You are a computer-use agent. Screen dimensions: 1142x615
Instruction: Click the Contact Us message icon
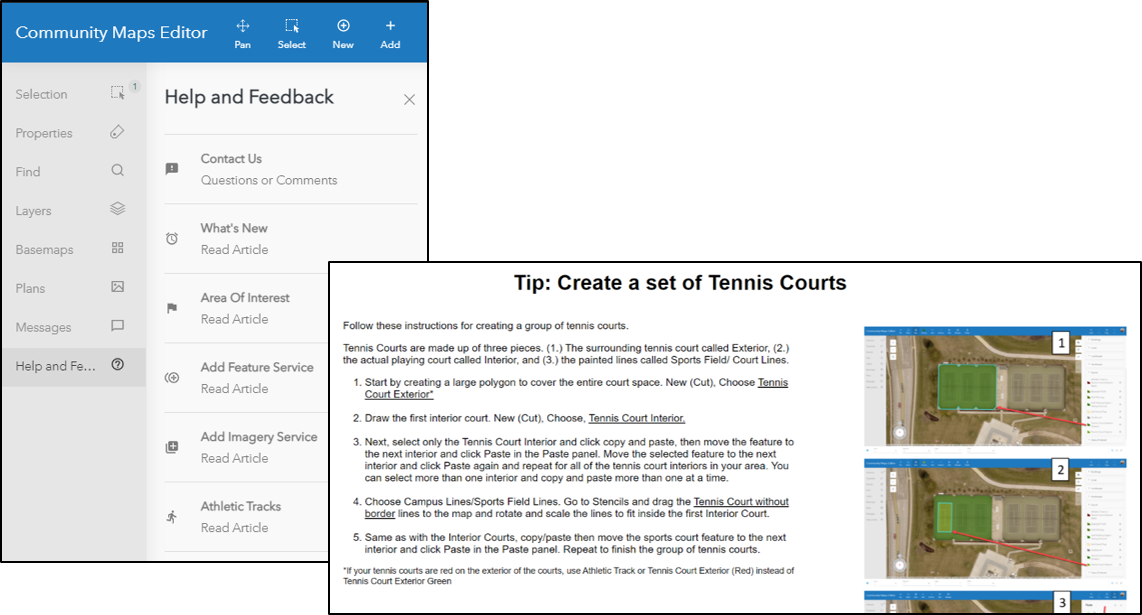tap(172, 169)
